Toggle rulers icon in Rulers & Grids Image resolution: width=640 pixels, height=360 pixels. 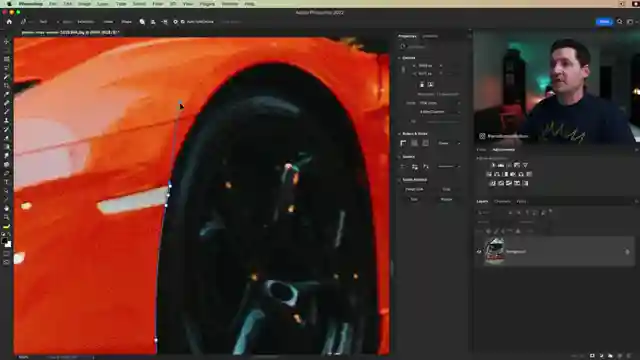[x=403, y=143]
